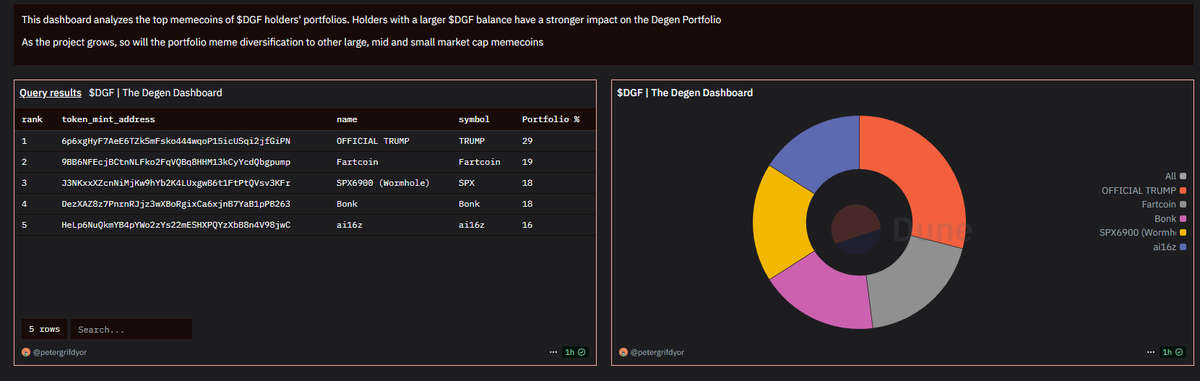Click the blue ai16z donut slice
Viewport: 1200px width, 381px height.
click(x=822, y=153)
